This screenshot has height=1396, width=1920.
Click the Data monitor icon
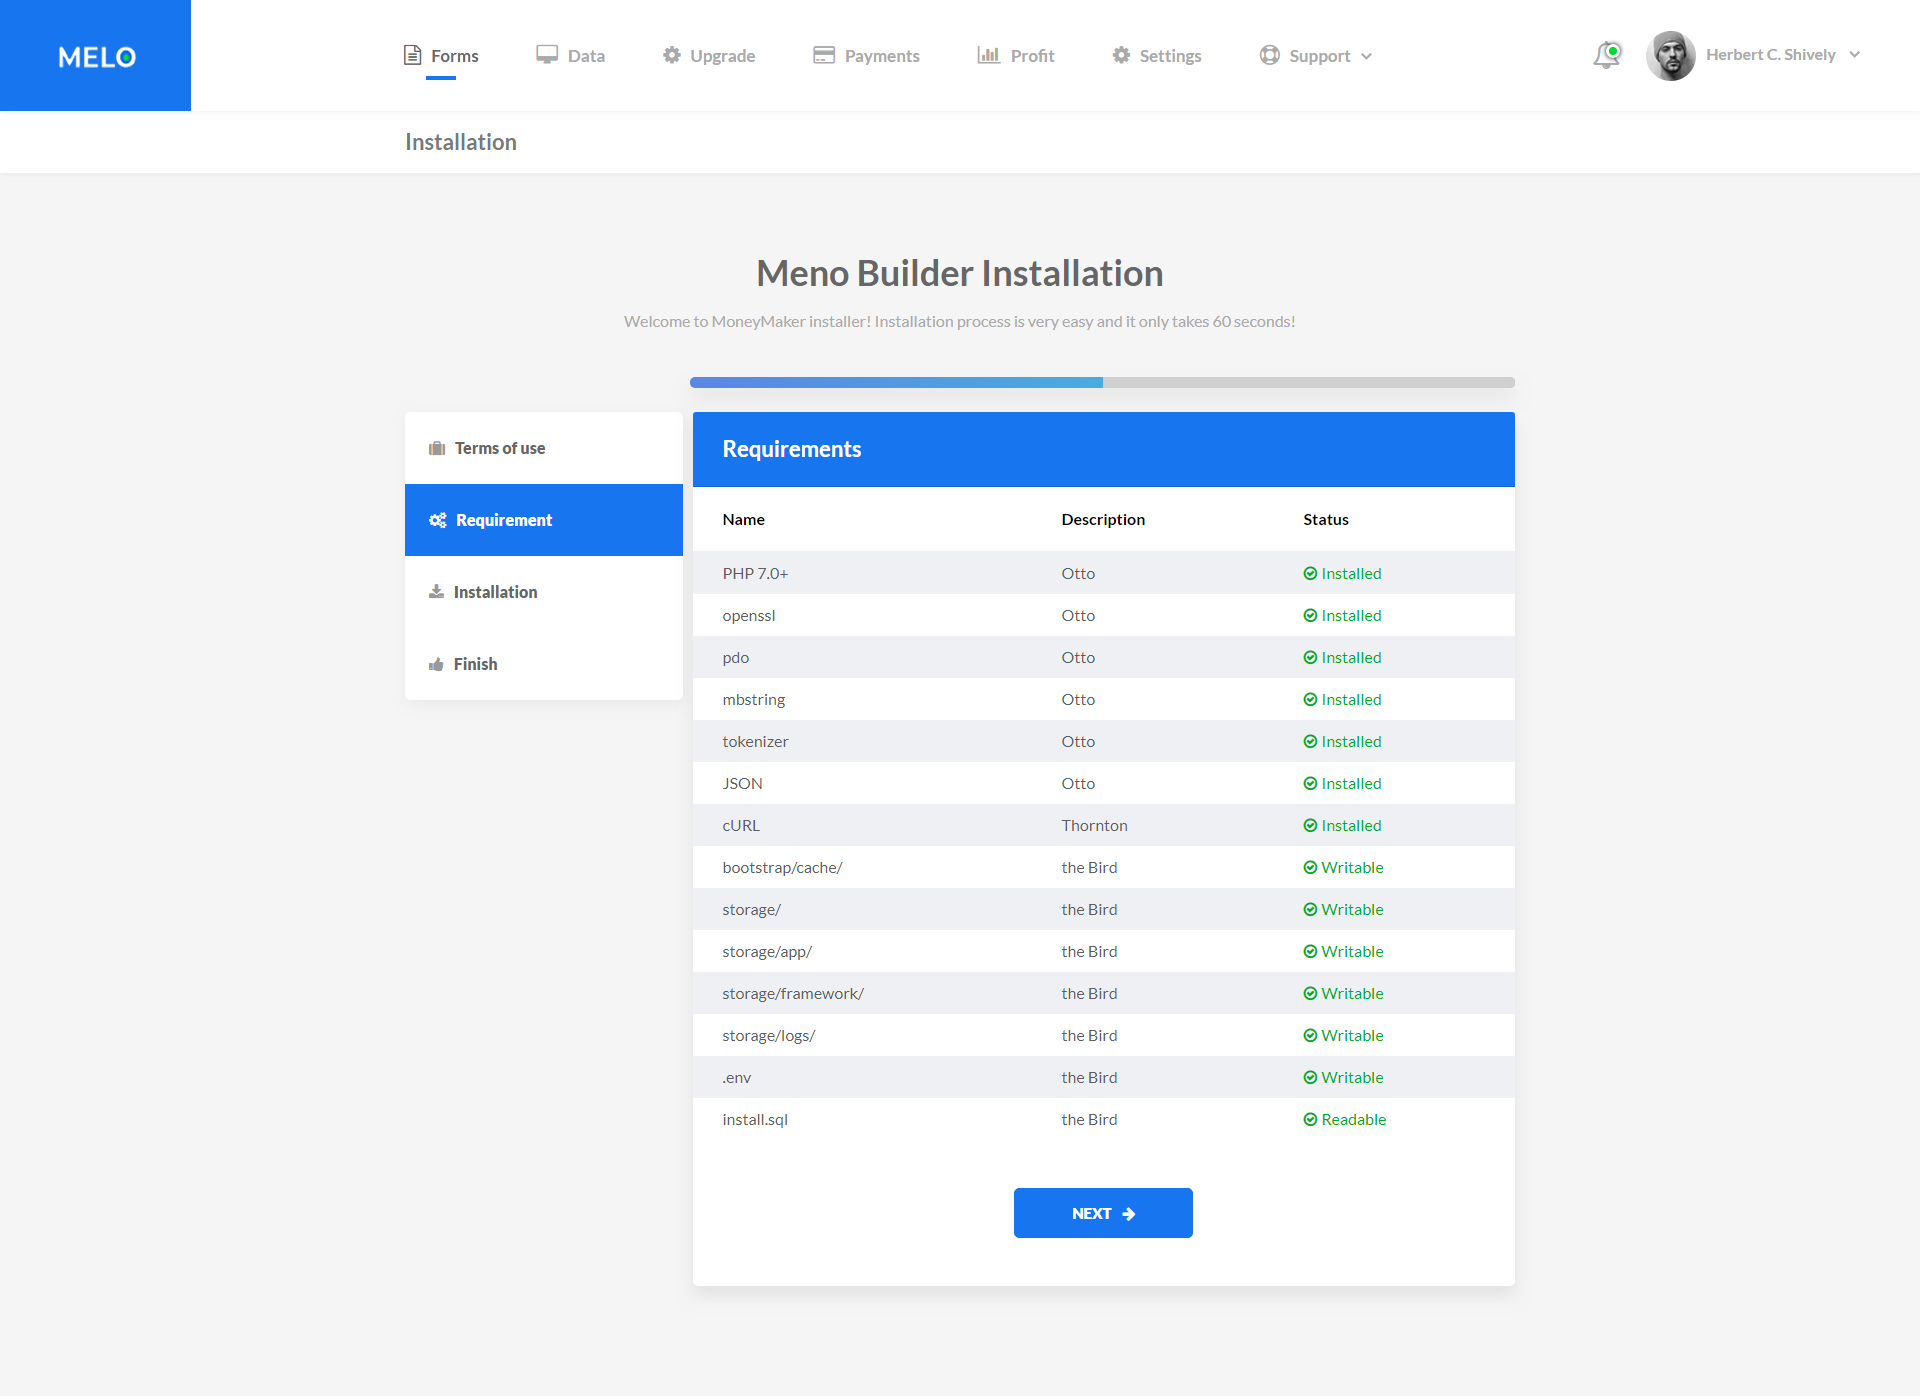547,55
